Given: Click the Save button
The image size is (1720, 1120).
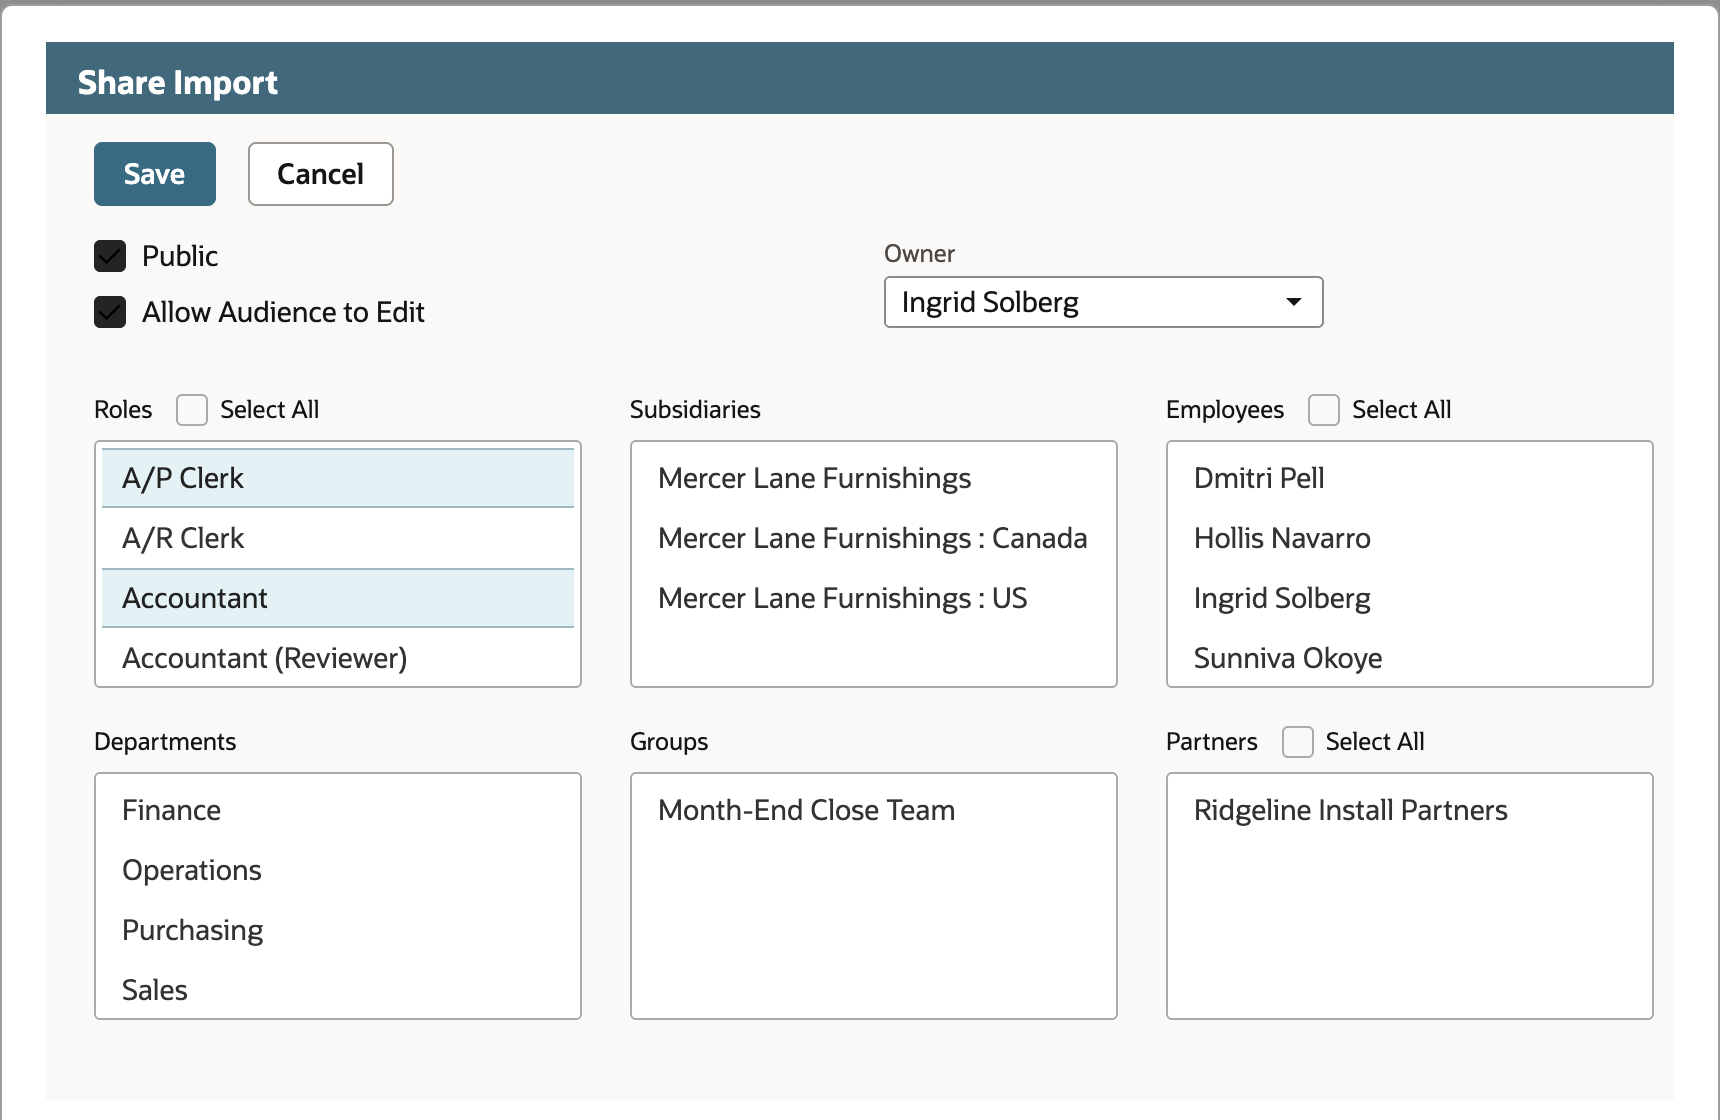Looking at the screenshot, I should pyautogui.click(x=155, y=174).
